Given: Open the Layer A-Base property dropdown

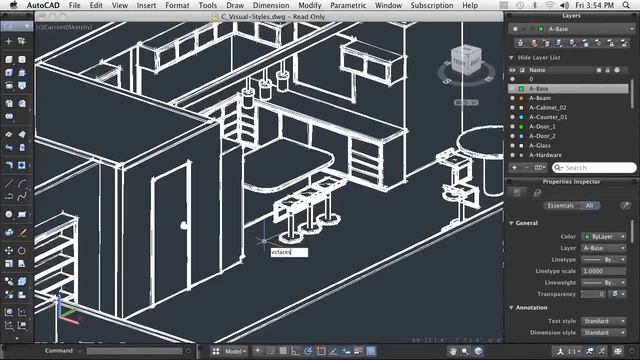Looking at the screenshot, I should click(x=604, y=248).
